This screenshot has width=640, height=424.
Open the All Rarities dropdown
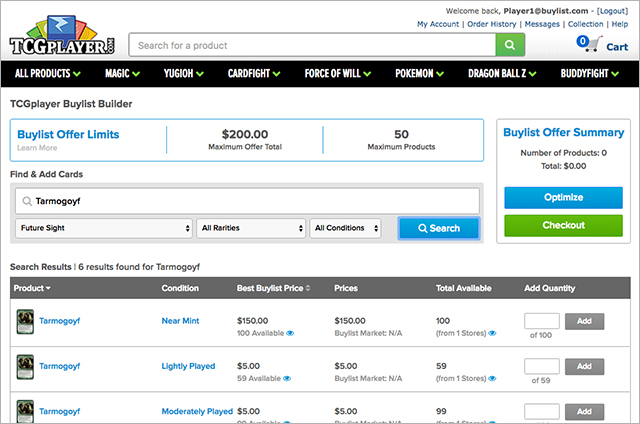251,228
